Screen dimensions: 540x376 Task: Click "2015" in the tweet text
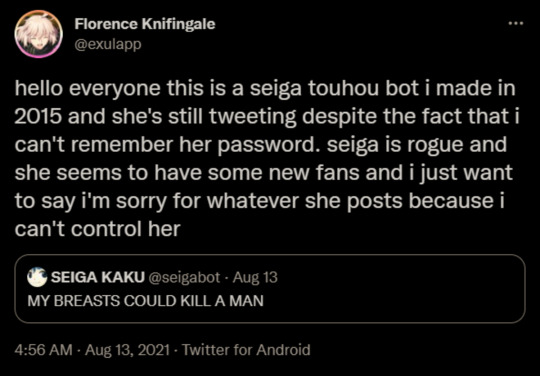click(x=38, y=117)
